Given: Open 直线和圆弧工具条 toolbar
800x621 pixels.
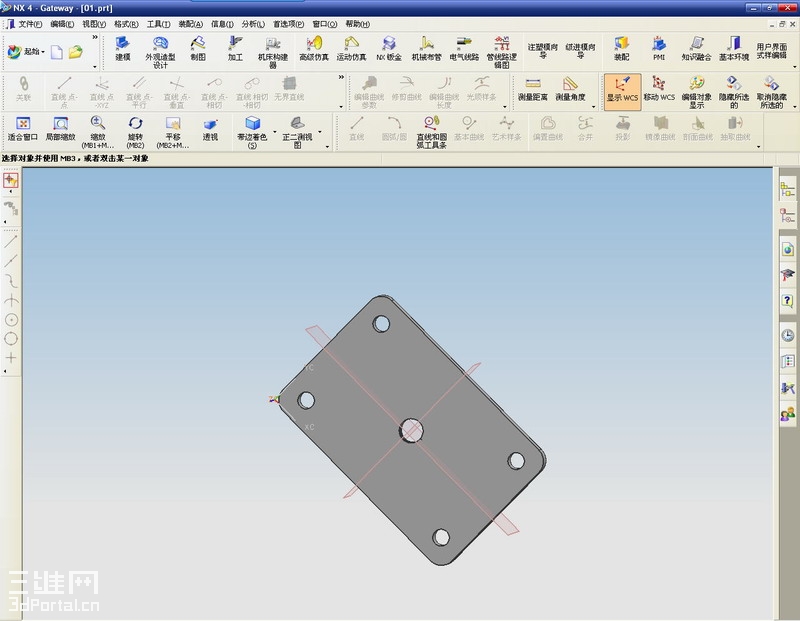Looking at the screenshot, I should 432,132.
